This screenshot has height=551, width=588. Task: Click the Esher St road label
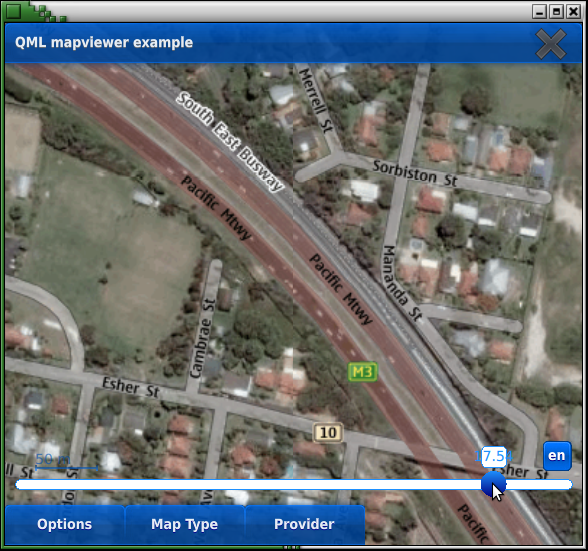131,387
